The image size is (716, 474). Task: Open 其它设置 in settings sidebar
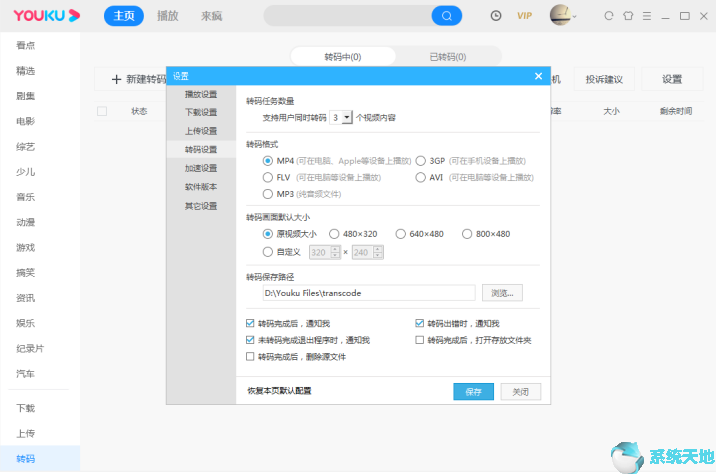point(201,206)
